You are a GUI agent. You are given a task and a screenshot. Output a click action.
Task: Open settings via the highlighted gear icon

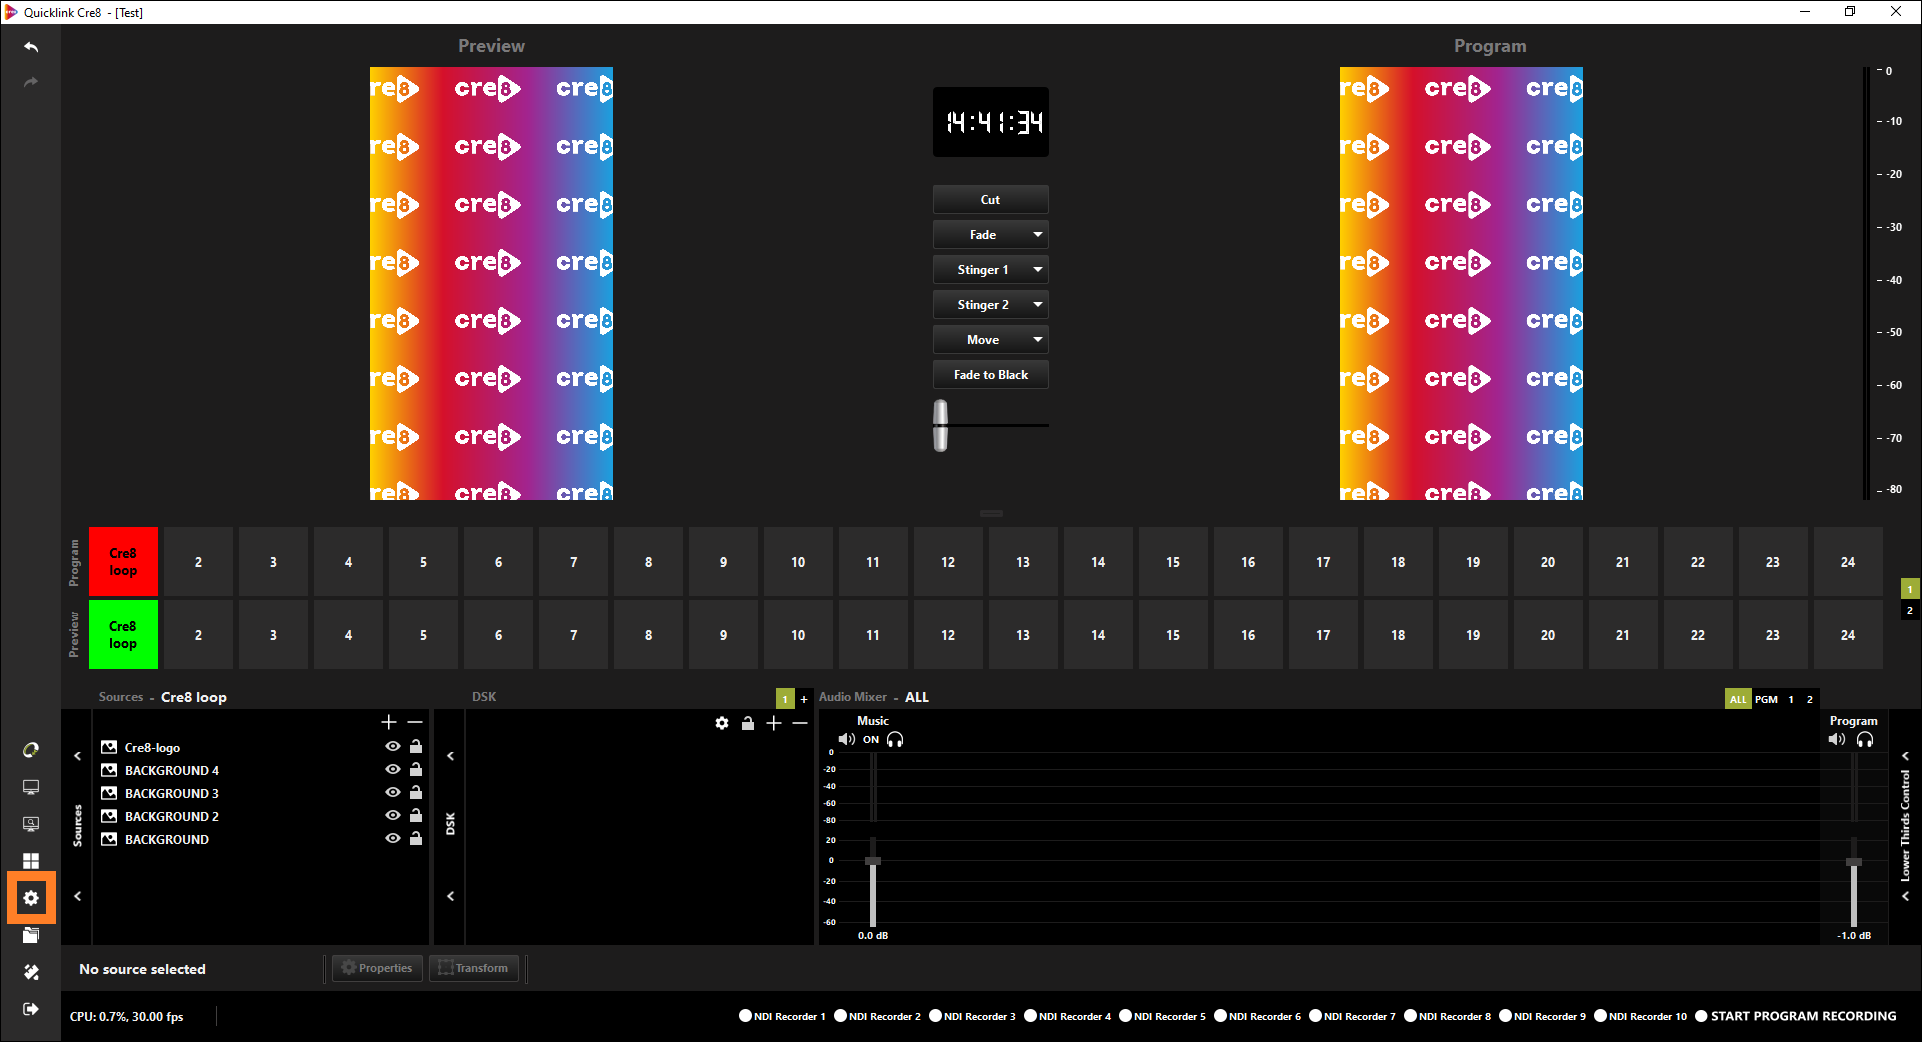[x=31, y=898]
